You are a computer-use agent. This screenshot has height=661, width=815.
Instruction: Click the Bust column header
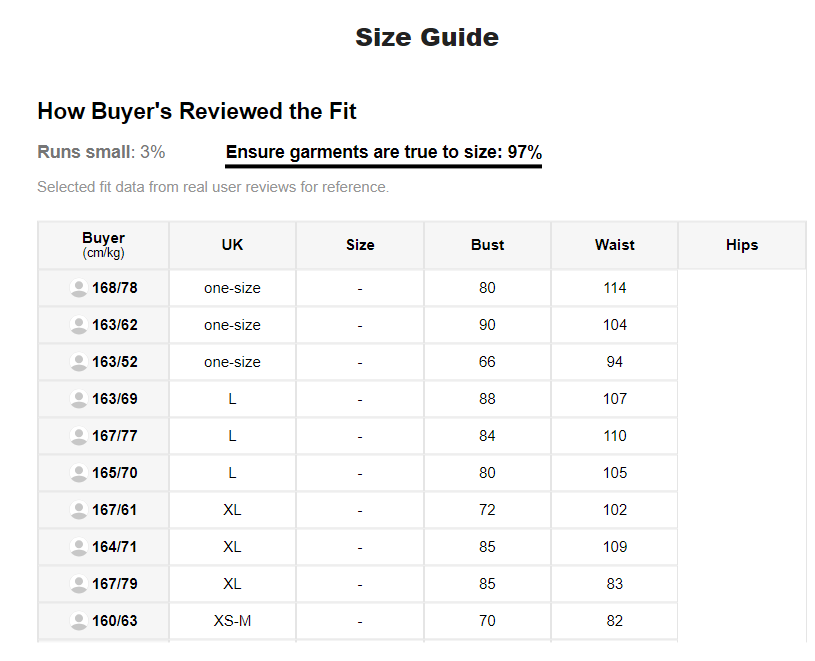point(487,245)
